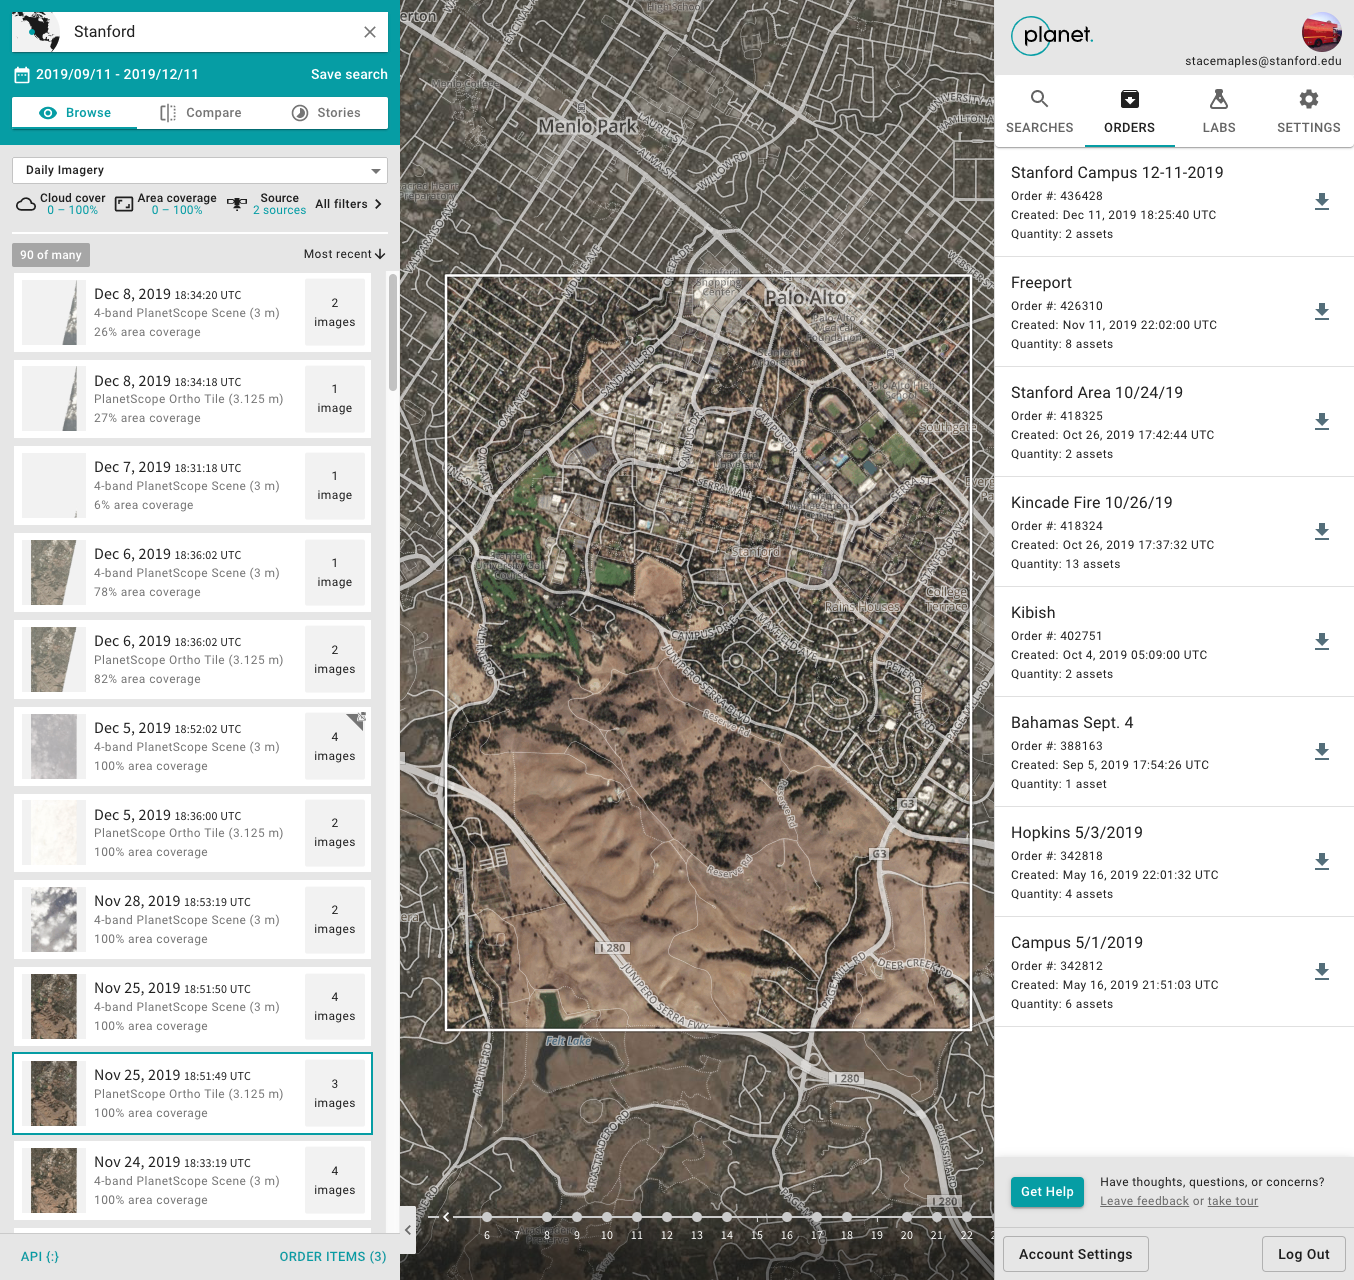The height and width of the screenshot is (1280, 1354).
Task: Download Bahamas Sept. 4 order
Action: click(1322, 752)
